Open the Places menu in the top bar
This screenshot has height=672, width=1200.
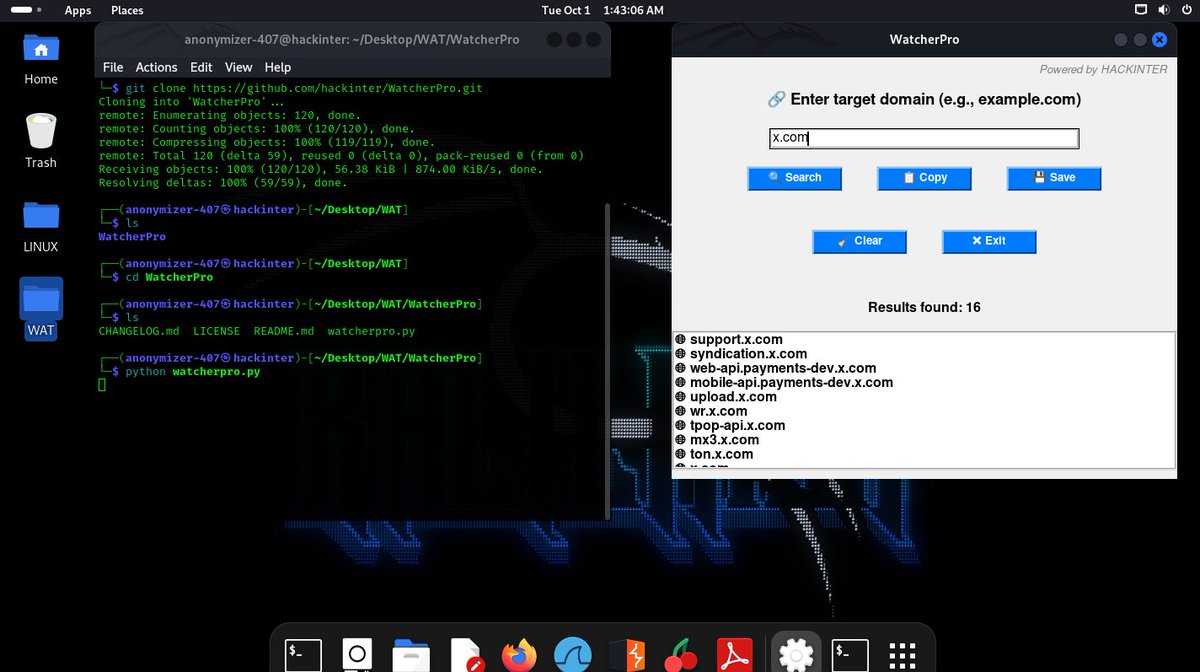click(x=126, y=10)
